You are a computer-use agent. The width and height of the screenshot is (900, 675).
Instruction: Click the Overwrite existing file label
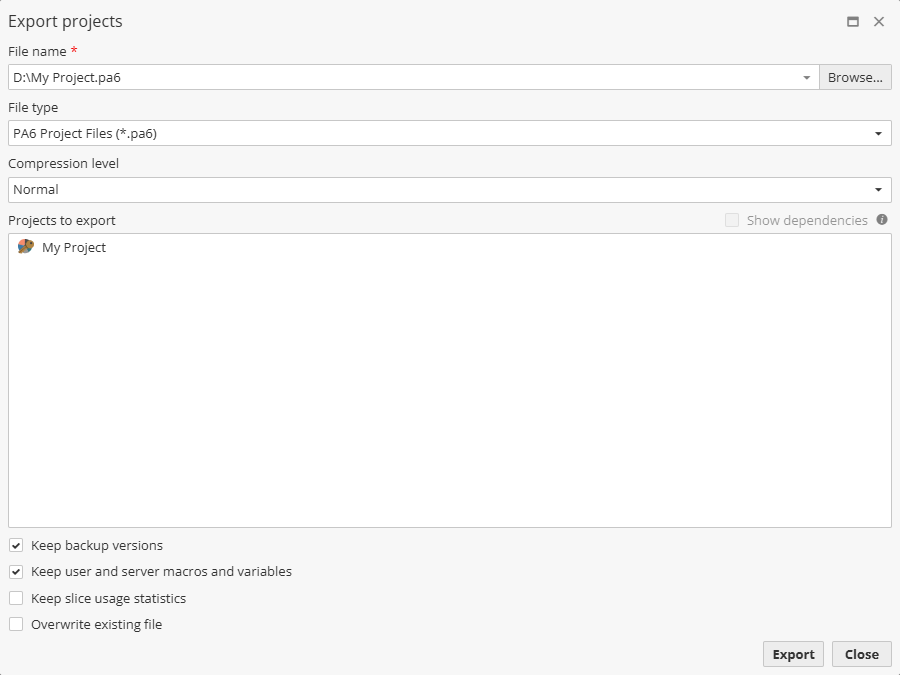[x=97, y=624]
